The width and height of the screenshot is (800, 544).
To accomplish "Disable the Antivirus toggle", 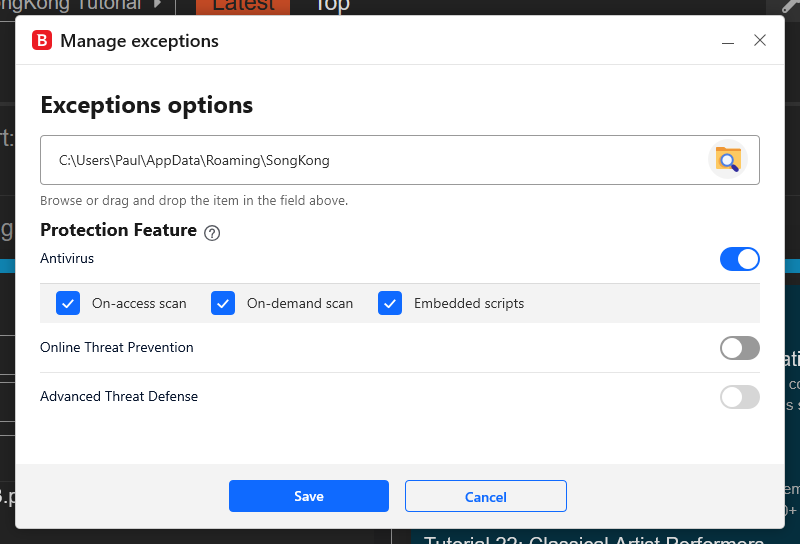I will [x=739, y=259].
